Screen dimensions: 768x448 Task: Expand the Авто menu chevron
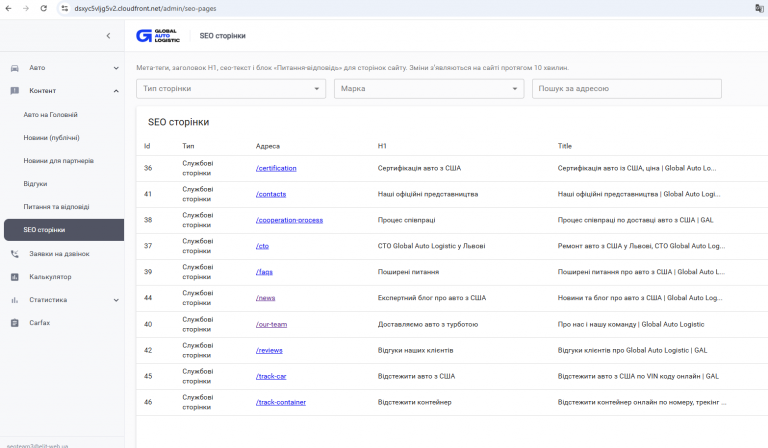coord(116,68)
